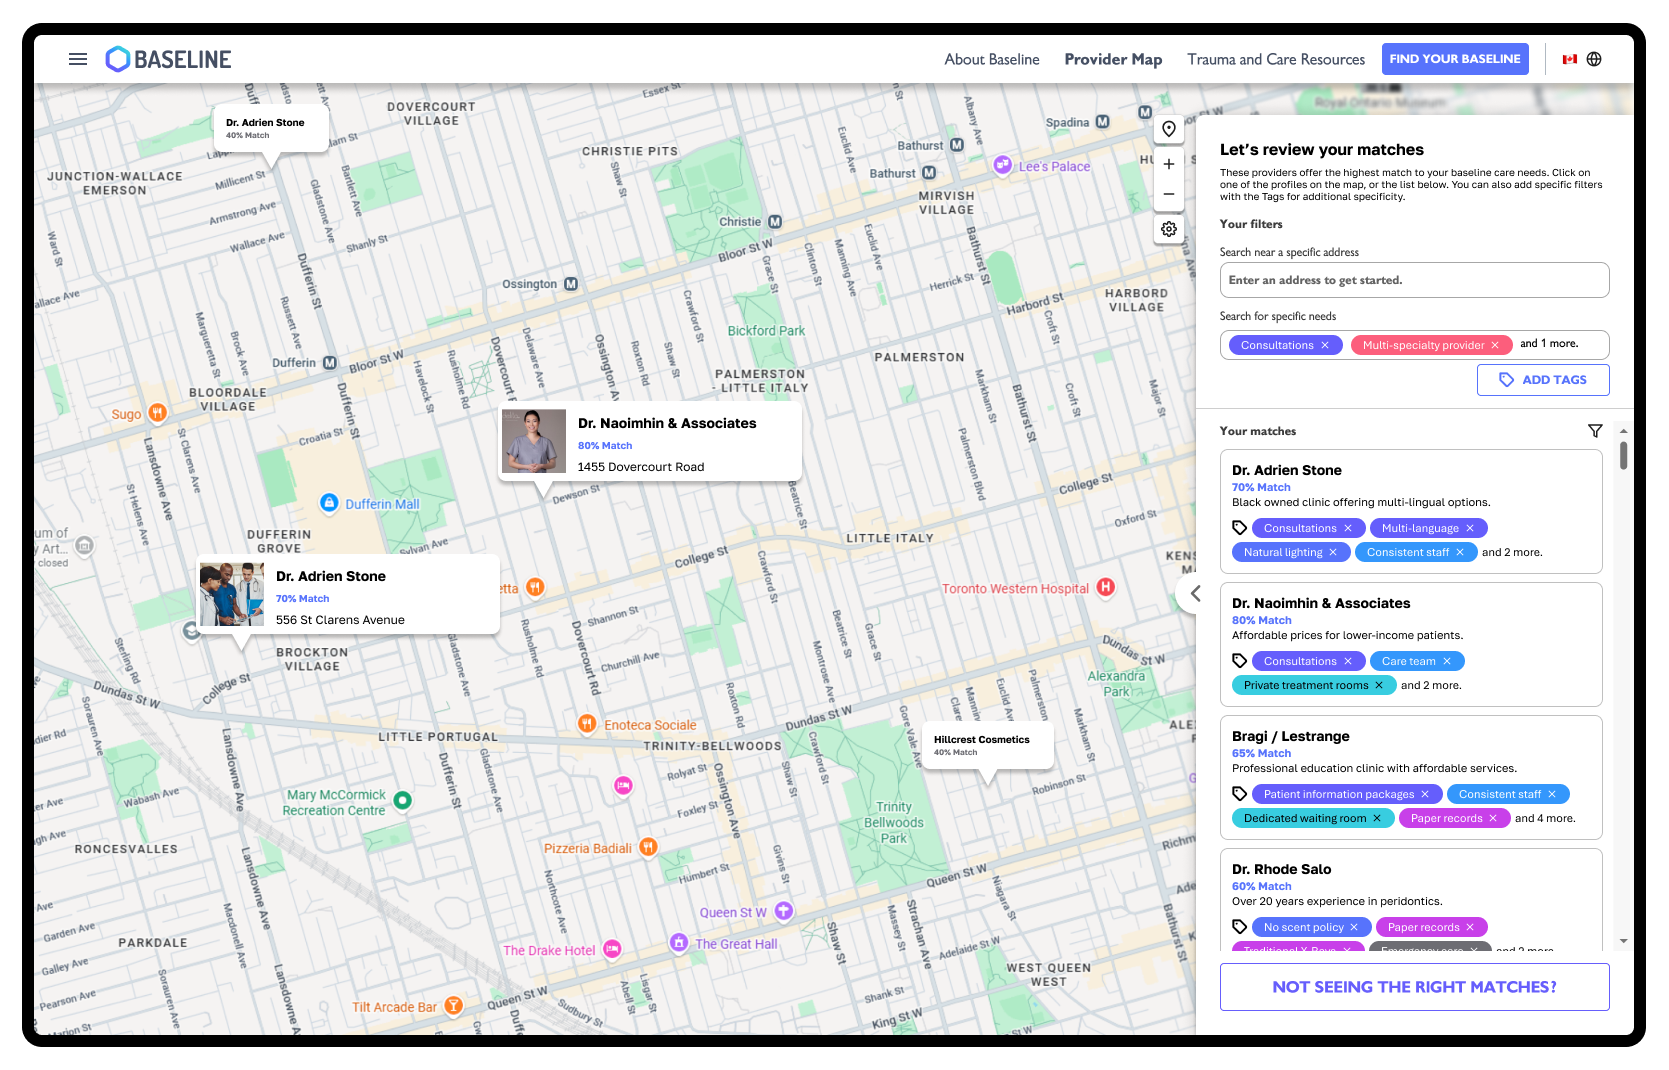Click Lee's Palace map marker
Image resolution: width=1669 pixels, height=1070 pixels.
point(1003,165)
